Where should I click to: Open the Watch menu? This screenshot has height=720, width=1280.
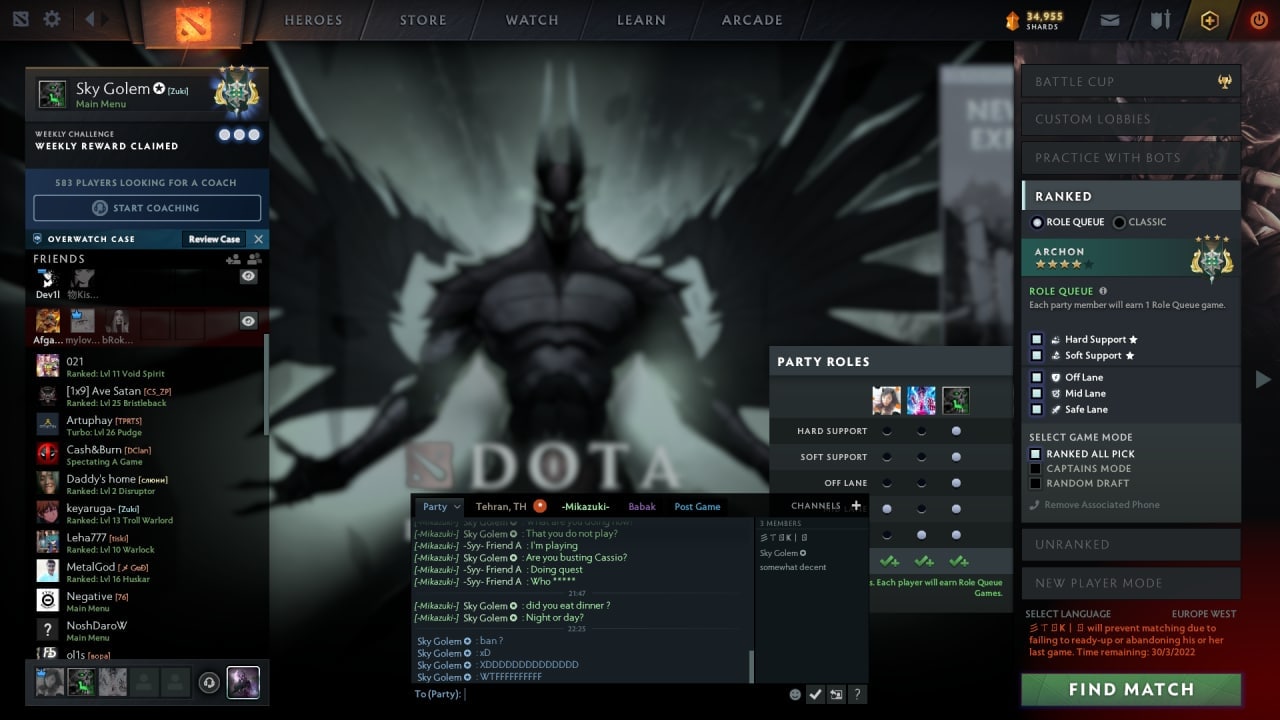coord(532,20)
